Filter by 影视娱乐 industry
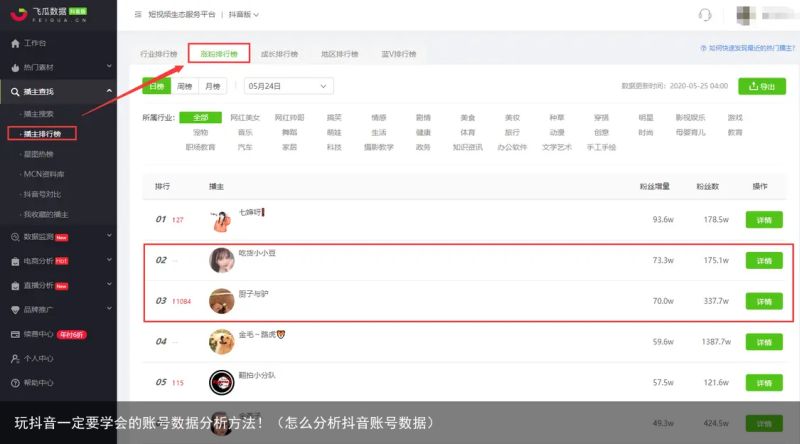 (690, 117)
